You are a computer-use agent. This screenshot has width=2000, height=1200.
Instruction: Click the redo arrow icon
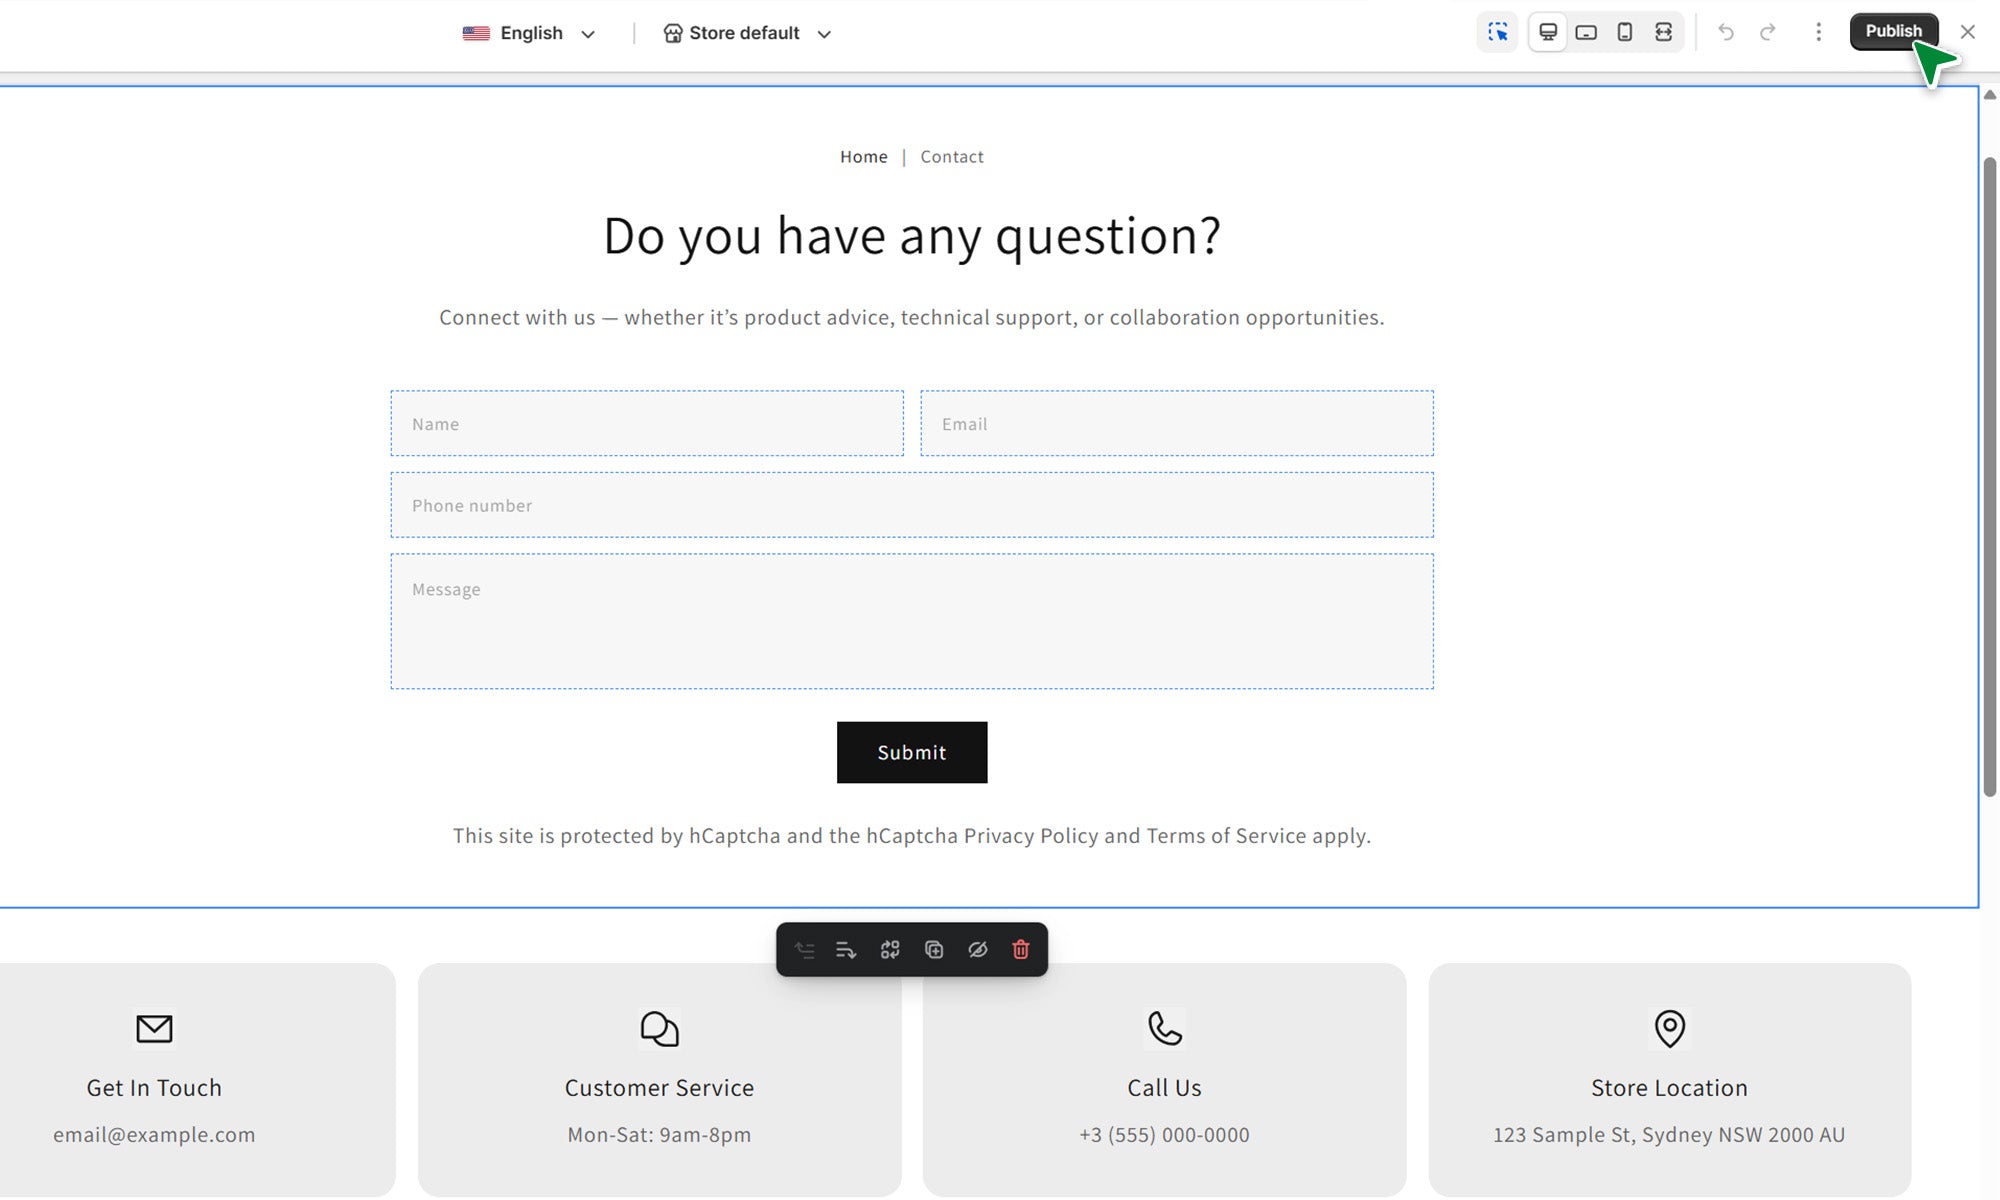pos(1767,32)
